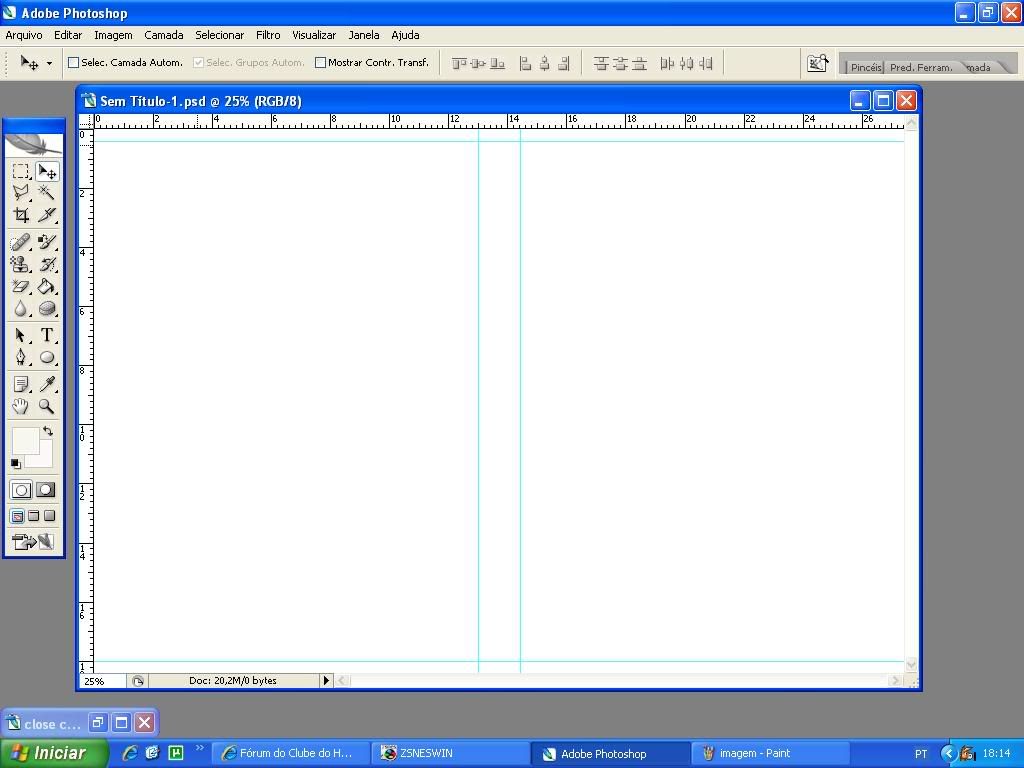Select the Eyedropper tool
This screenshot has height=768, width=1024.
point(46,385)
